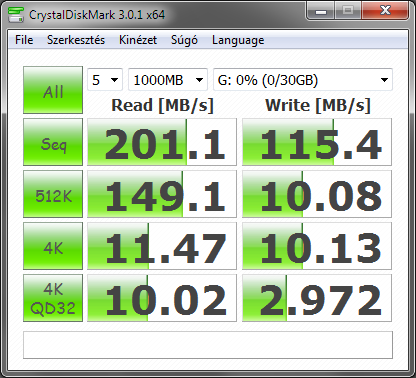Run all benchmarks with All button

(x=53, y=90)
